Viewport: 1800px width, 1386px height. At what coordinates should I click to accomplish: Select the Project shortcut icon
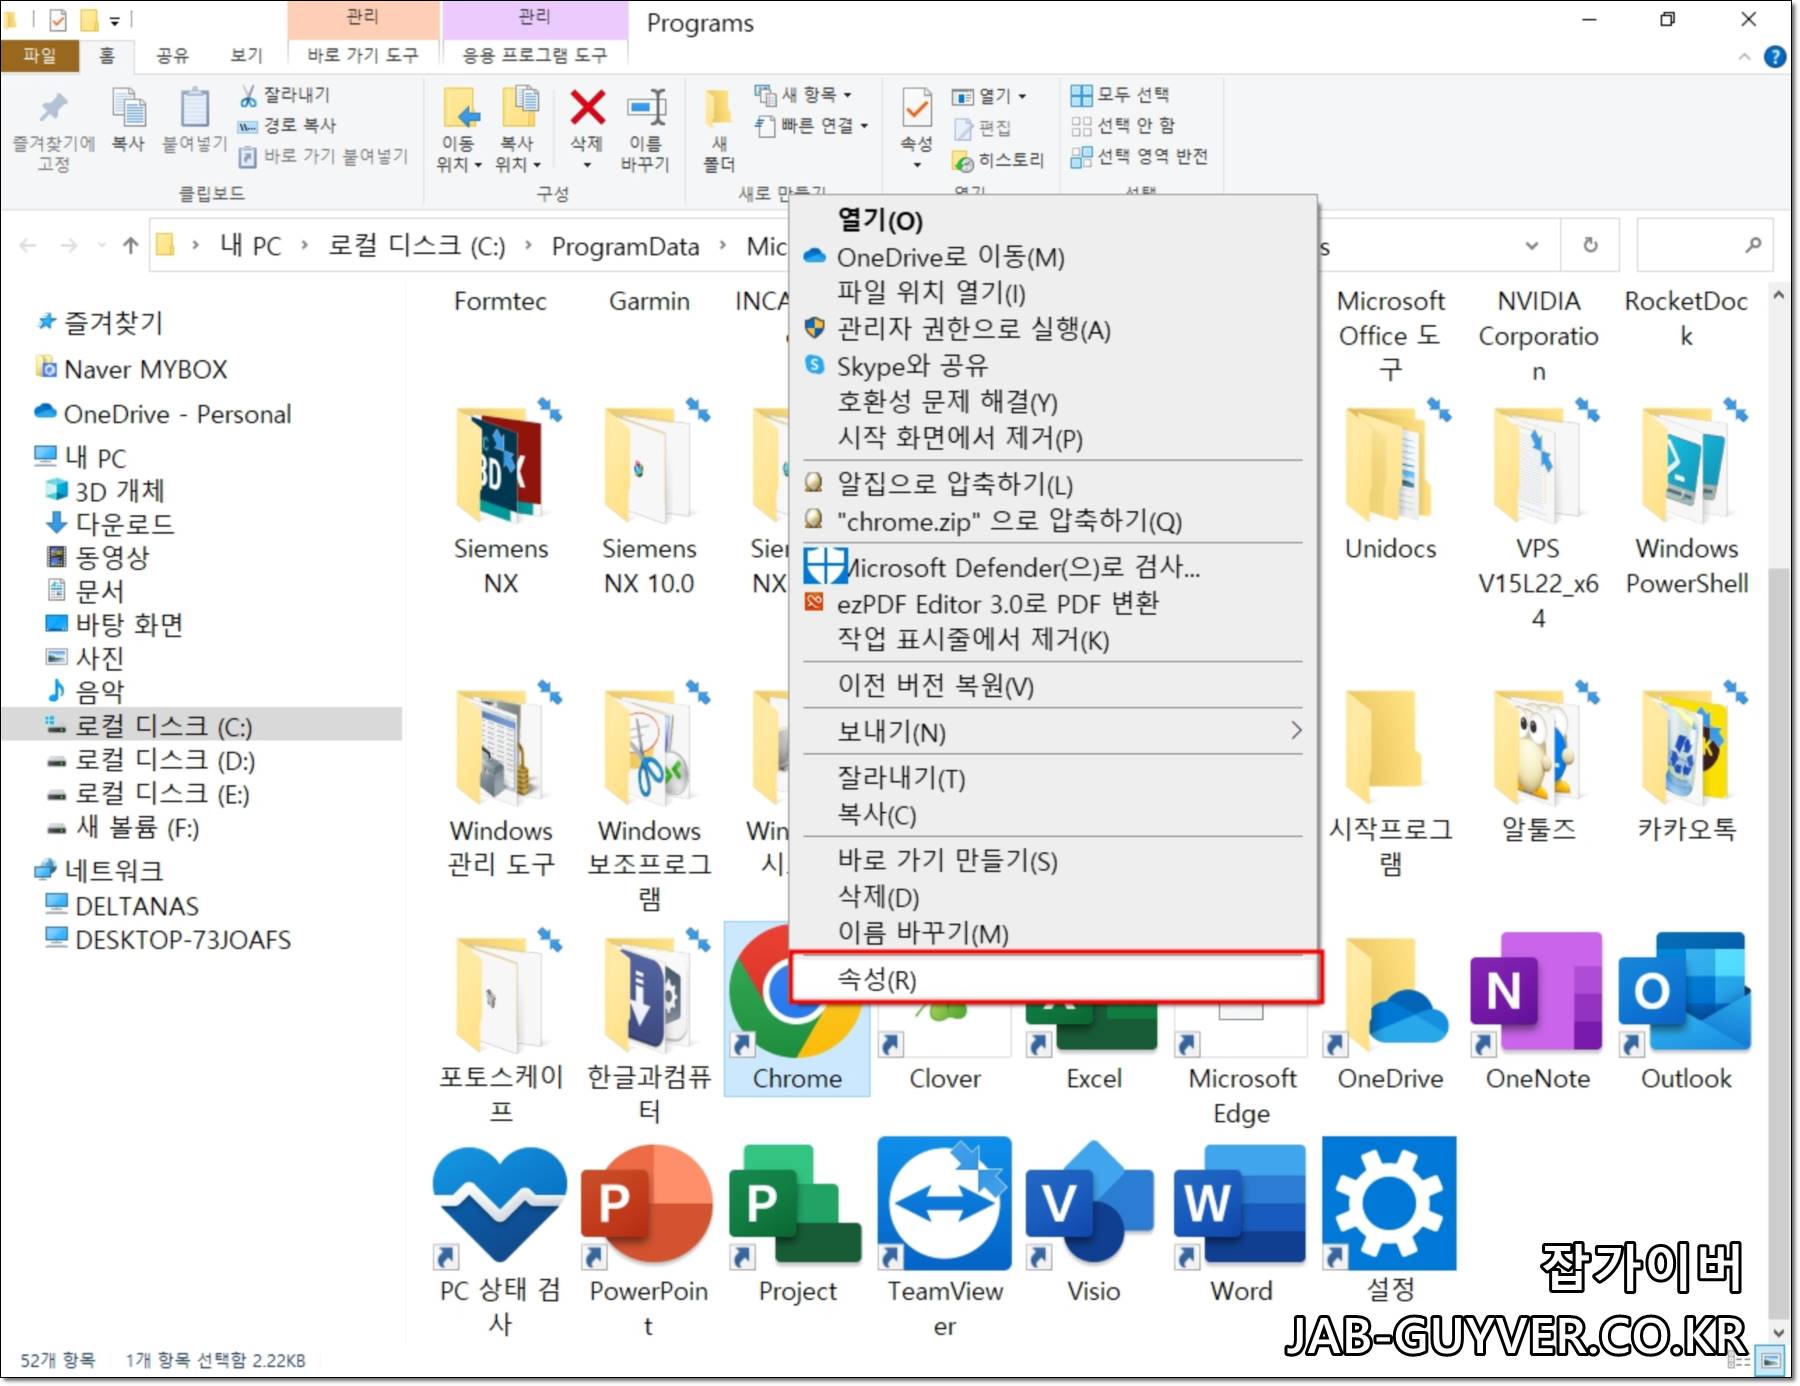(796, 1206)
